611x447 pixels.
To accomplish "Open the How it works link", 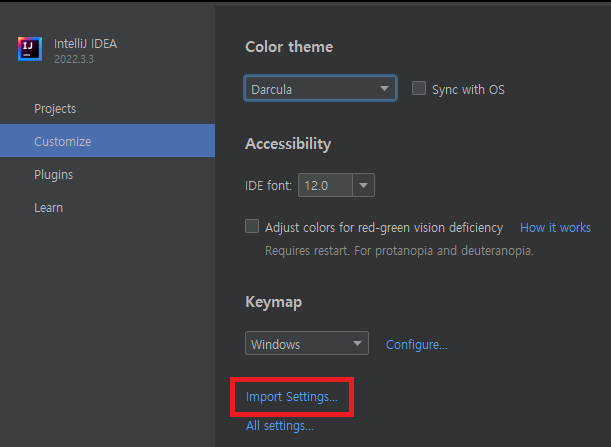I will pos(555,228).
